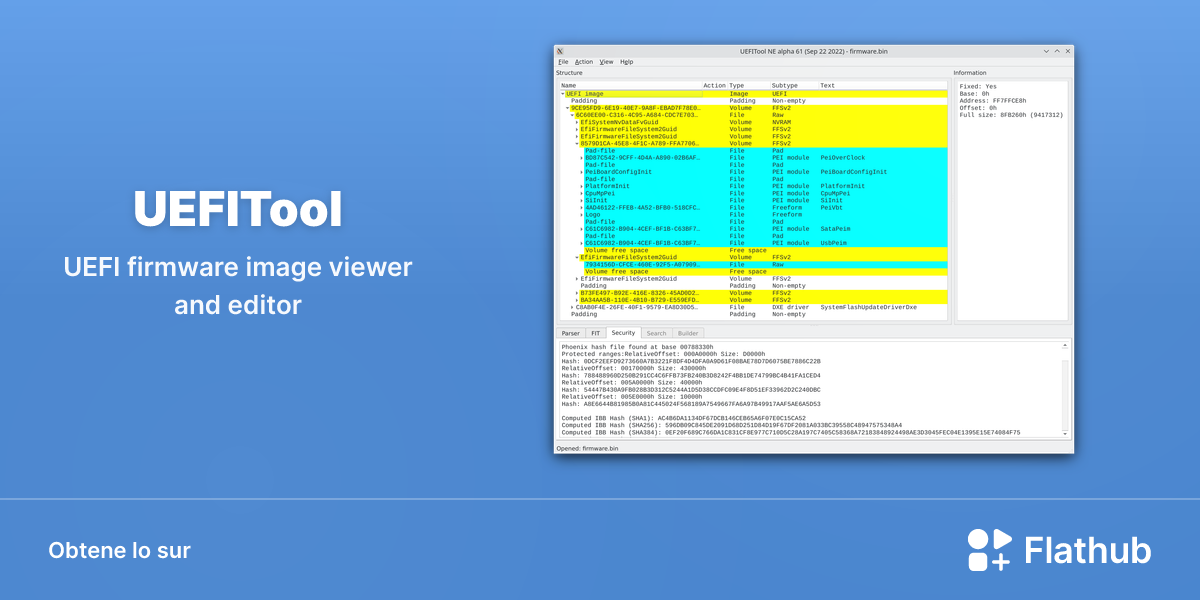
Task: Click the Security log vertical scrollbar track
Action: coord(1066,390)
